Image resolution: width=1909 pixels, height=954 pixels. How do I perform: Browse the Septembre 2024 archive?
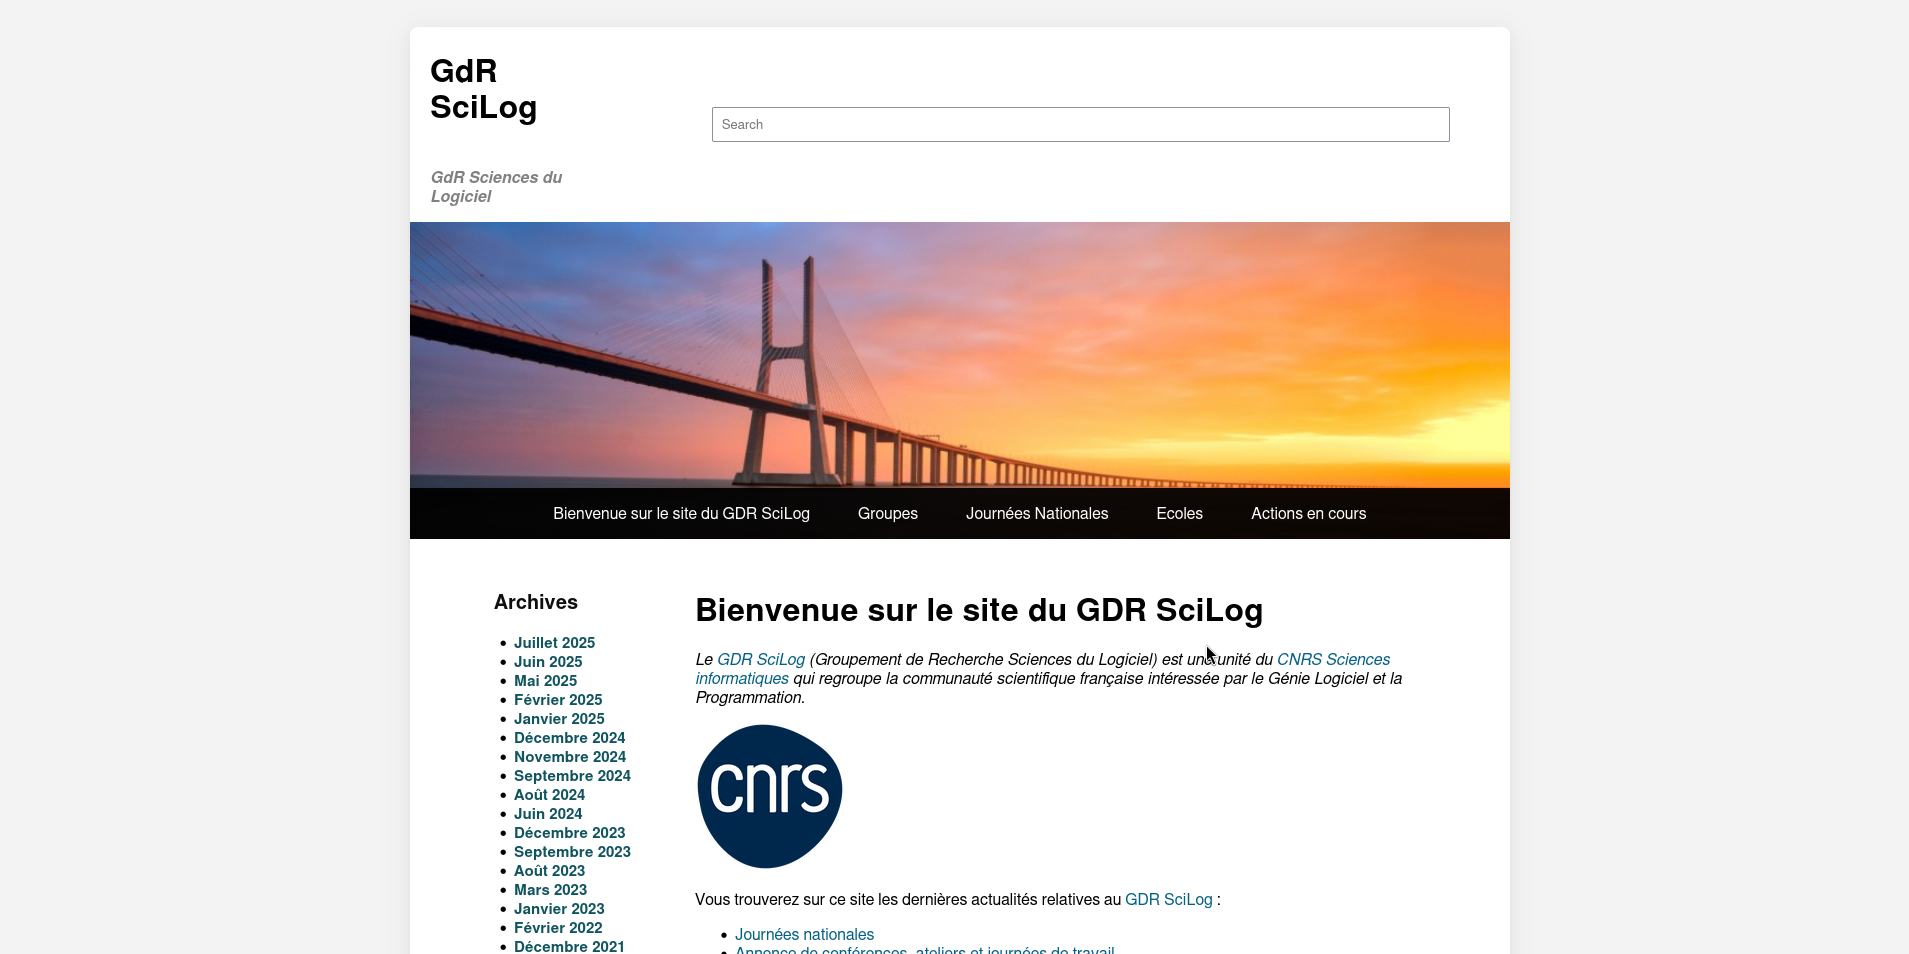(x=572, y=776)
